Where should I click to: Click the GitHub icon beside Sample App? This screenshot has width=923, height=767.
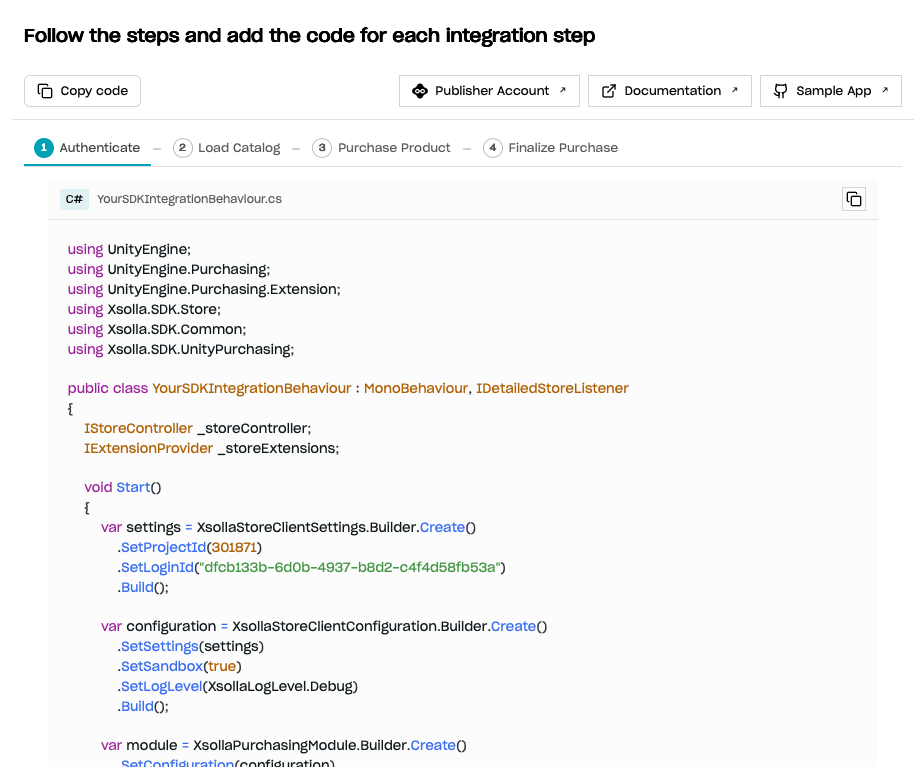pos(781,91)
